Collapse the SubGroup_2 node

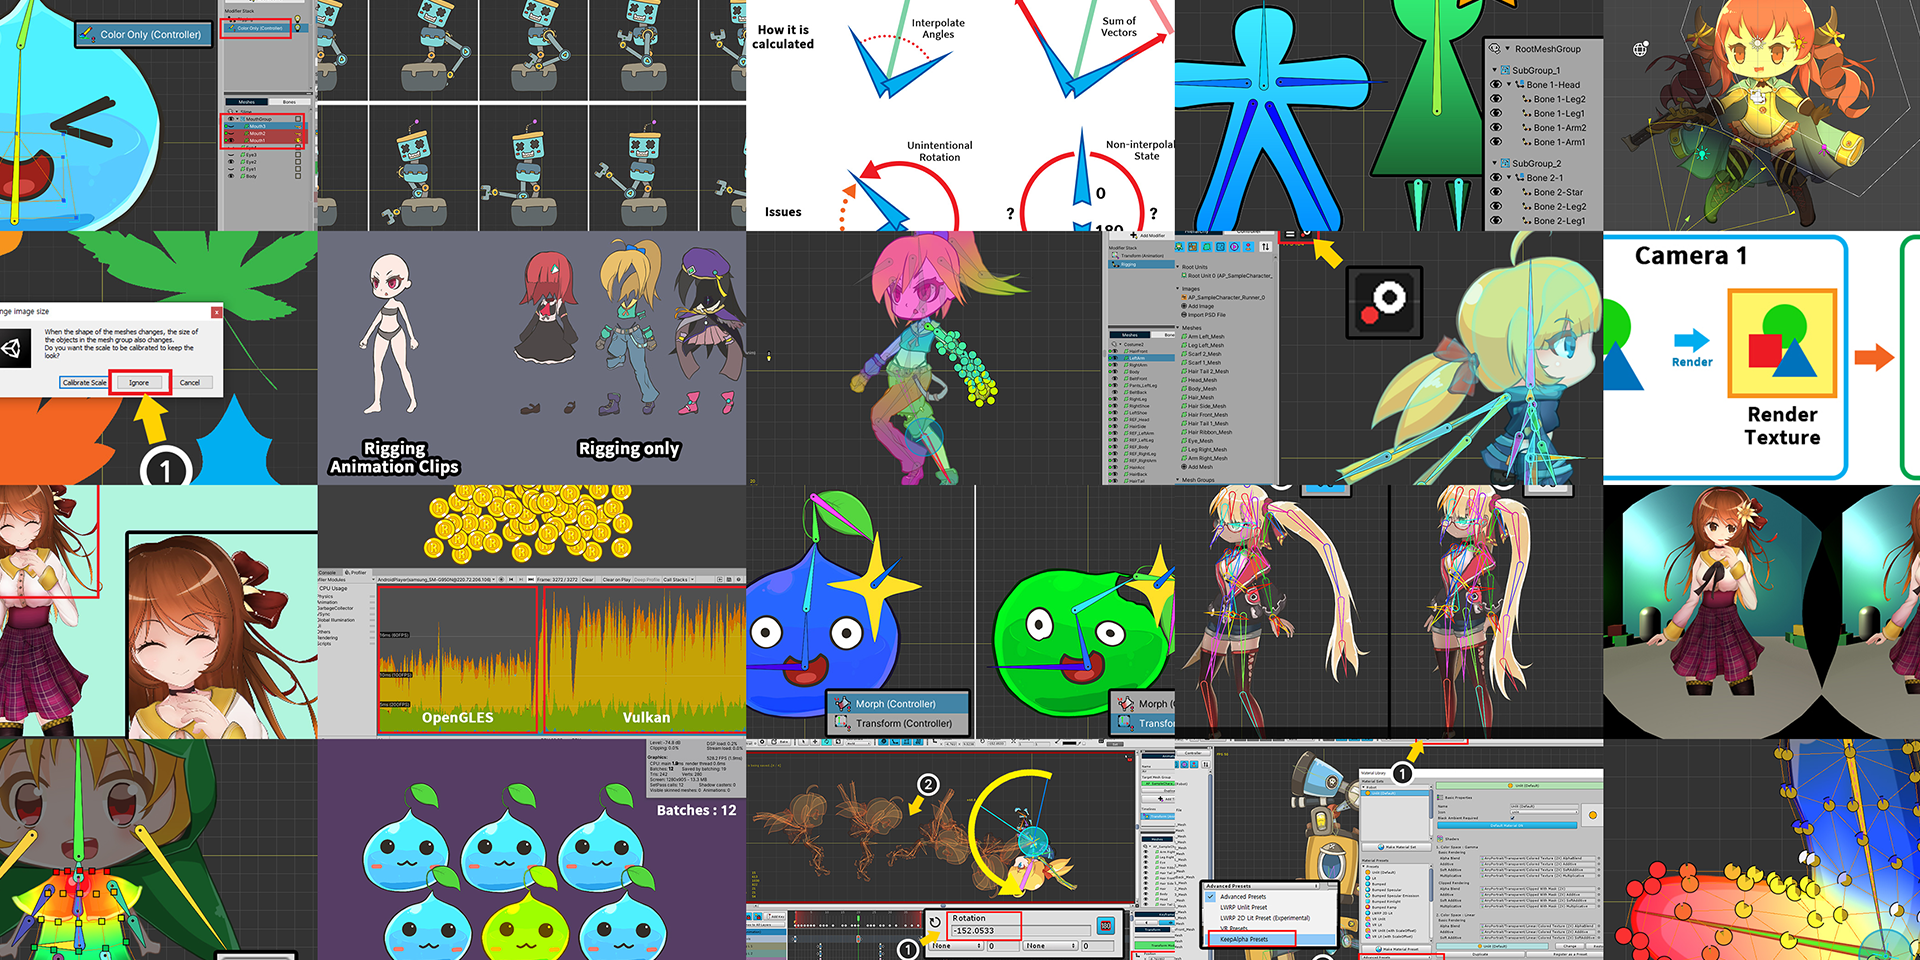click(1494, 163)
